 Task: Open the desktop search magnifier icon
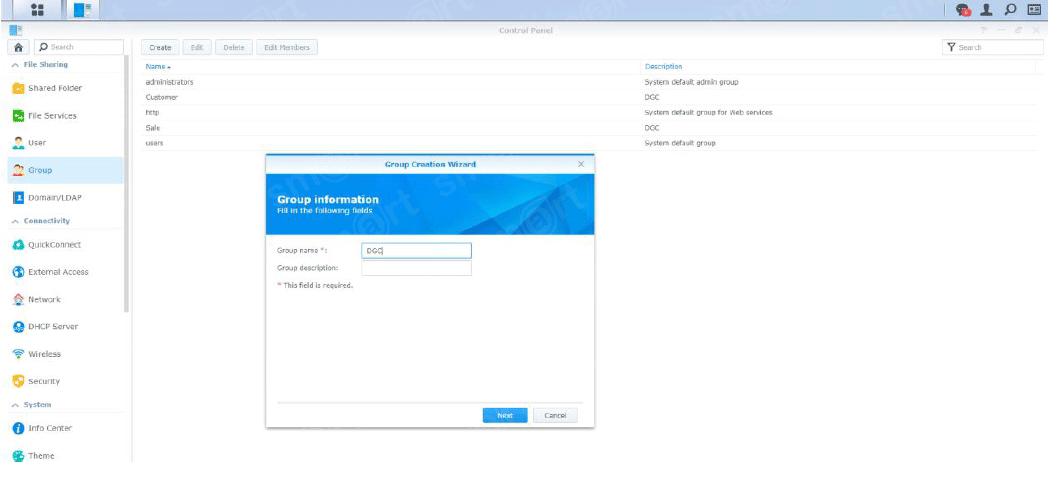point(1010,9)
